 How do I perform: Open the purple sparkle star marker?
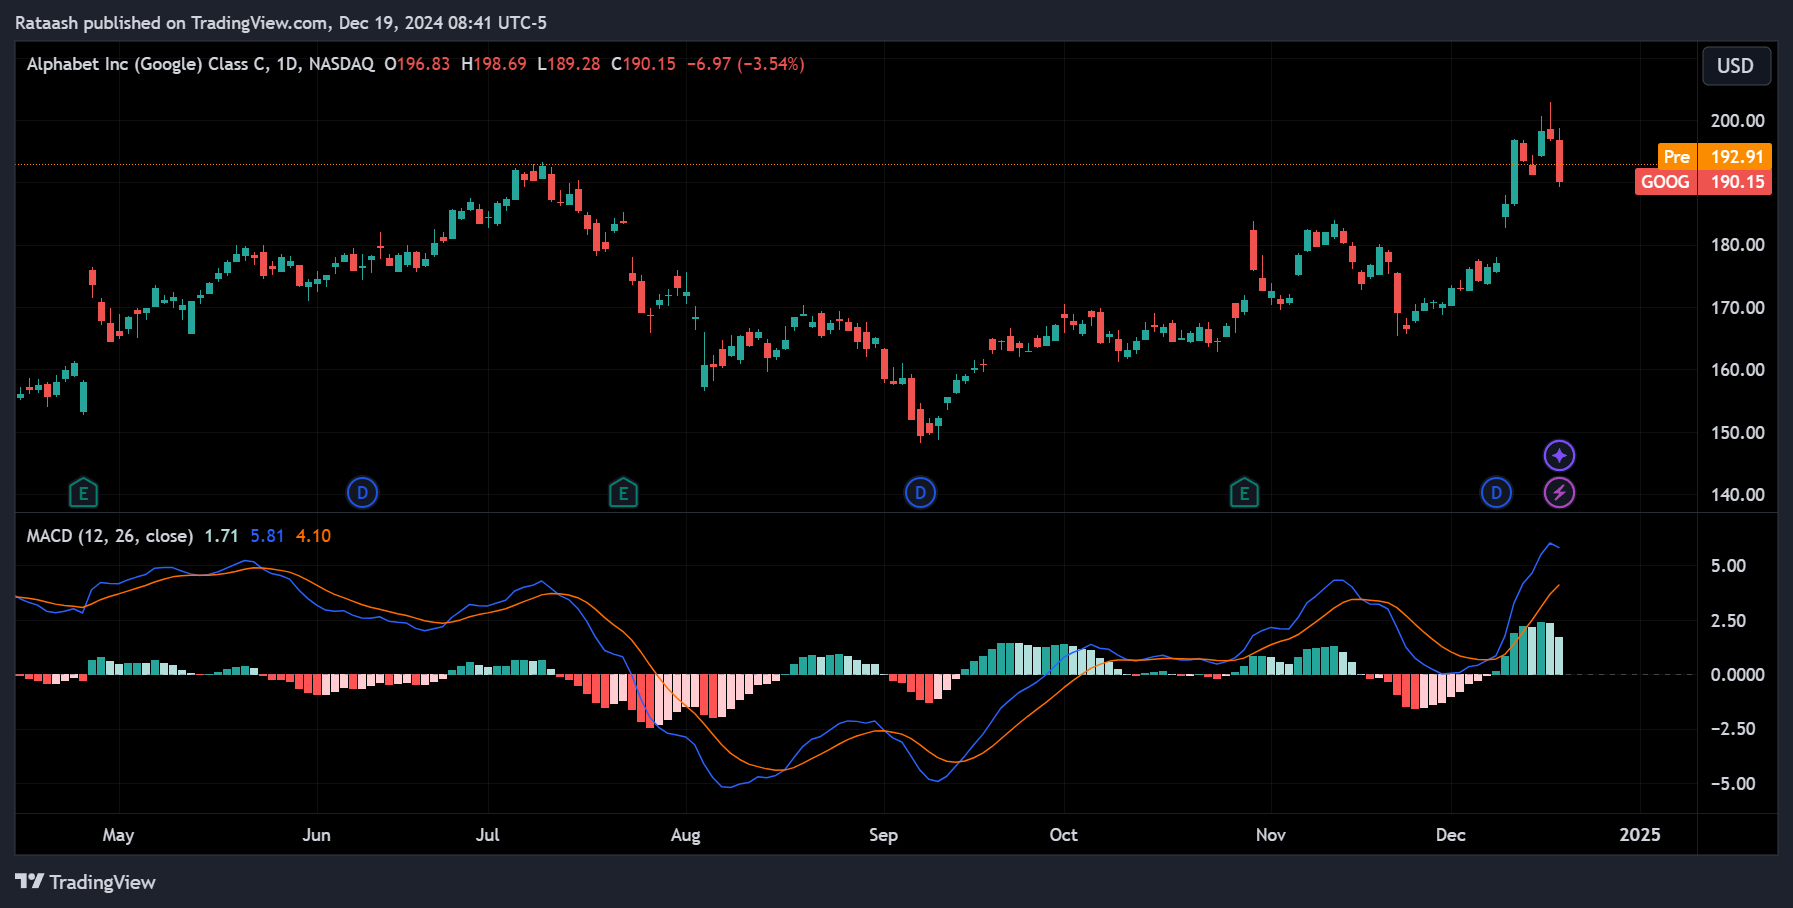[1559, 456]
